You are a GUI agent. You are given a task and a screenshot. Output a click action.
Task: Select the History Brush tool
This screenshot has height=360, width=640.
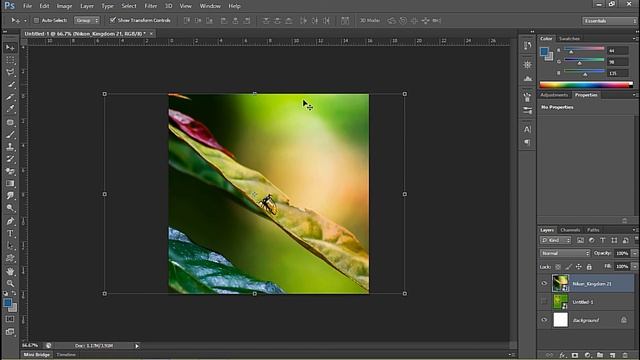click(x=10, y=159)
